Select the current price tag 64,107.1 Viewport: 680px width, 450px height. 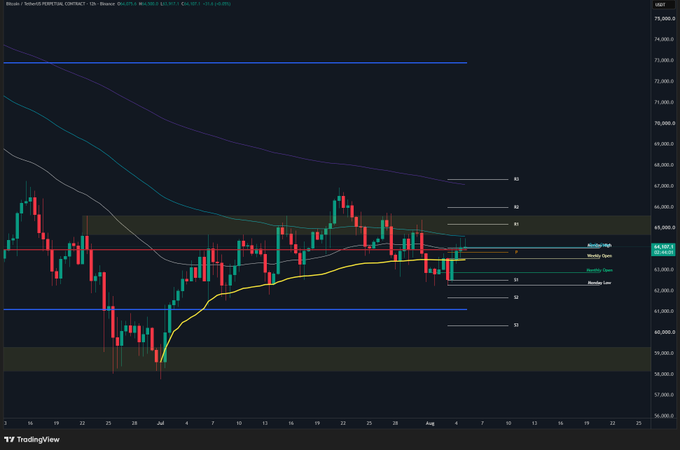tap(664, 249)
